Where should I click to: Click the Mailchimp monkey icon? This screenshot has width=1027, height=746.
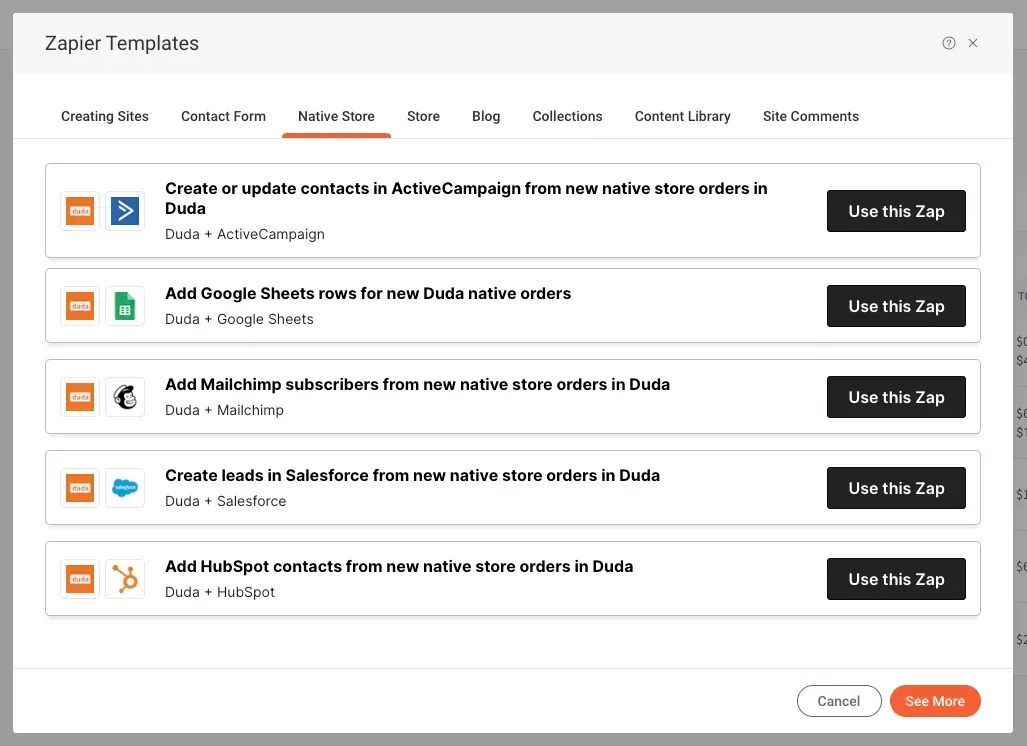[124, 397]
